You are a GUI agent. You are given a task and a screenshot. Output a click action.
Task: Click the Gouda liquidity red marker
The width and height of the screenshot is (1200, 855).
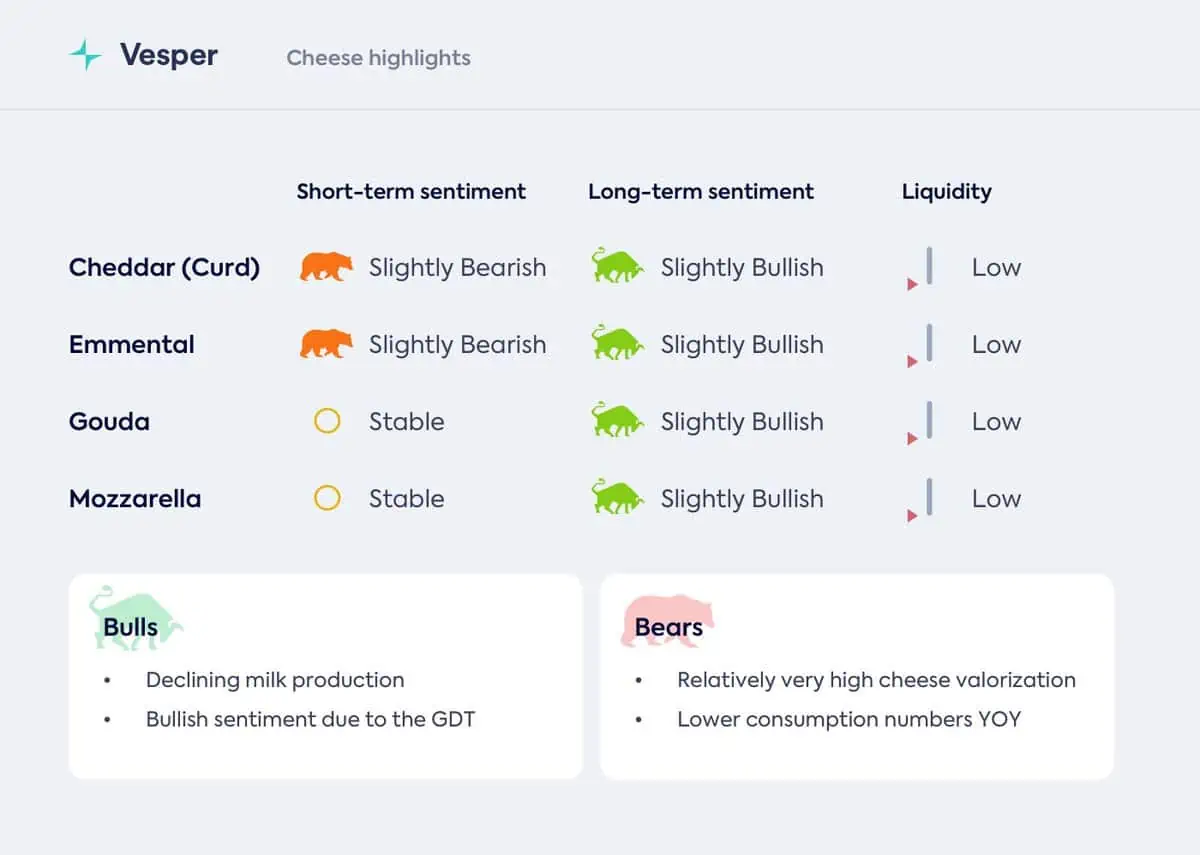[912, 439]
